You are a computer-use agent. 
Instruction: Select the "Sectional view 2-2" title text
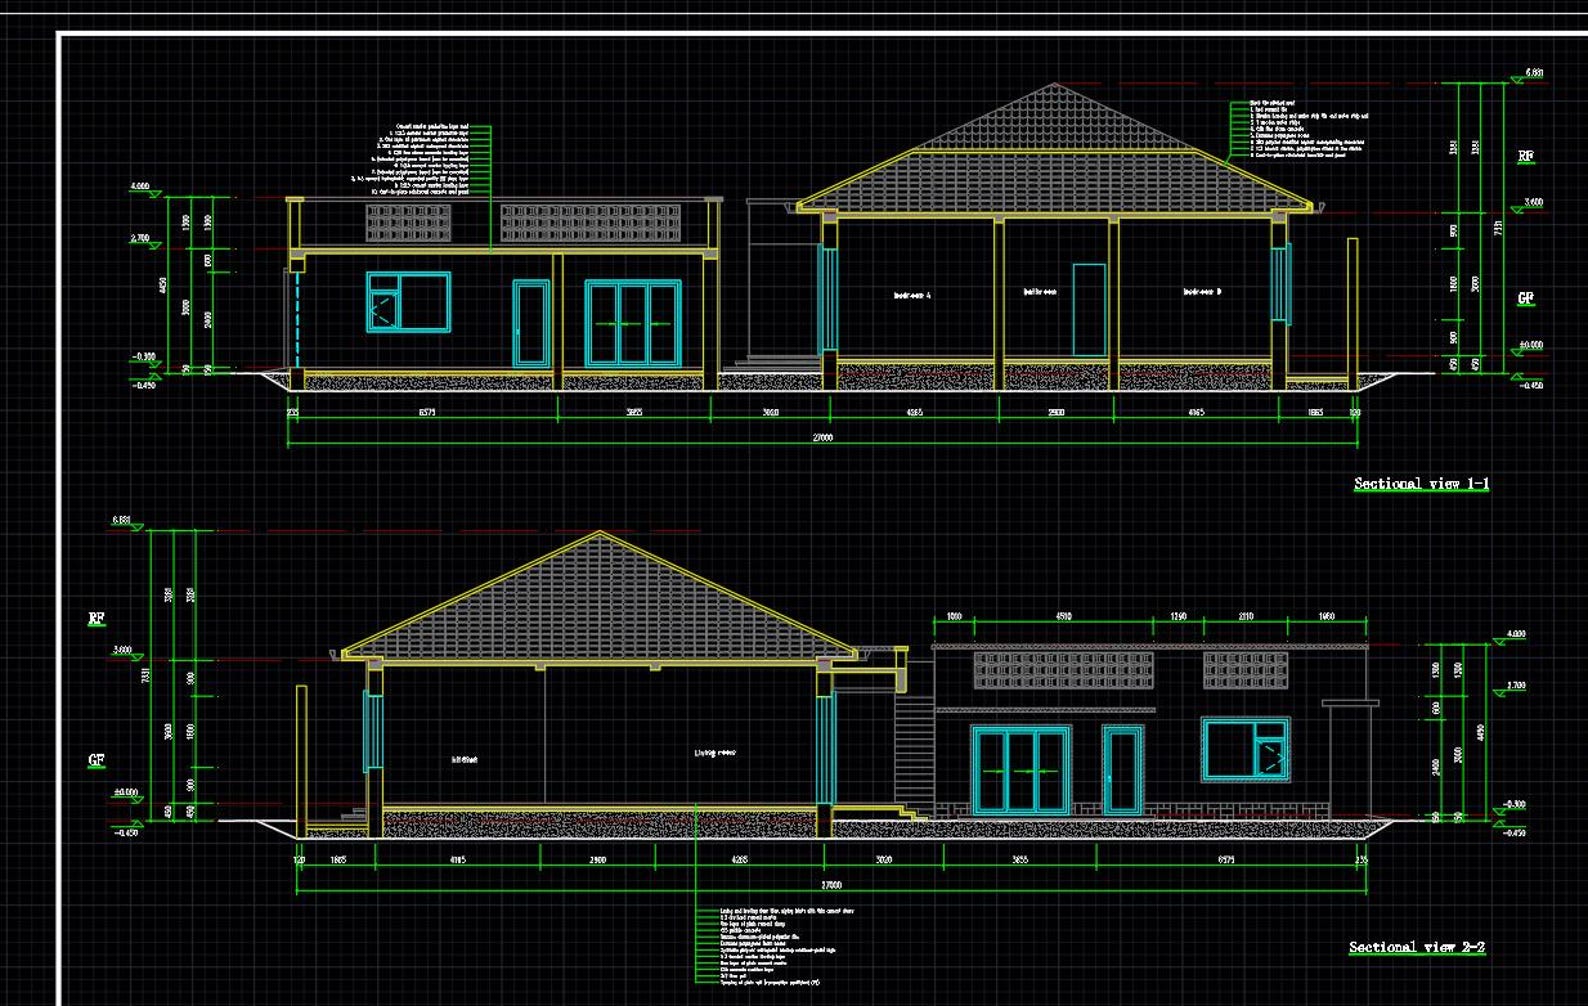[x=1416, y=947]
